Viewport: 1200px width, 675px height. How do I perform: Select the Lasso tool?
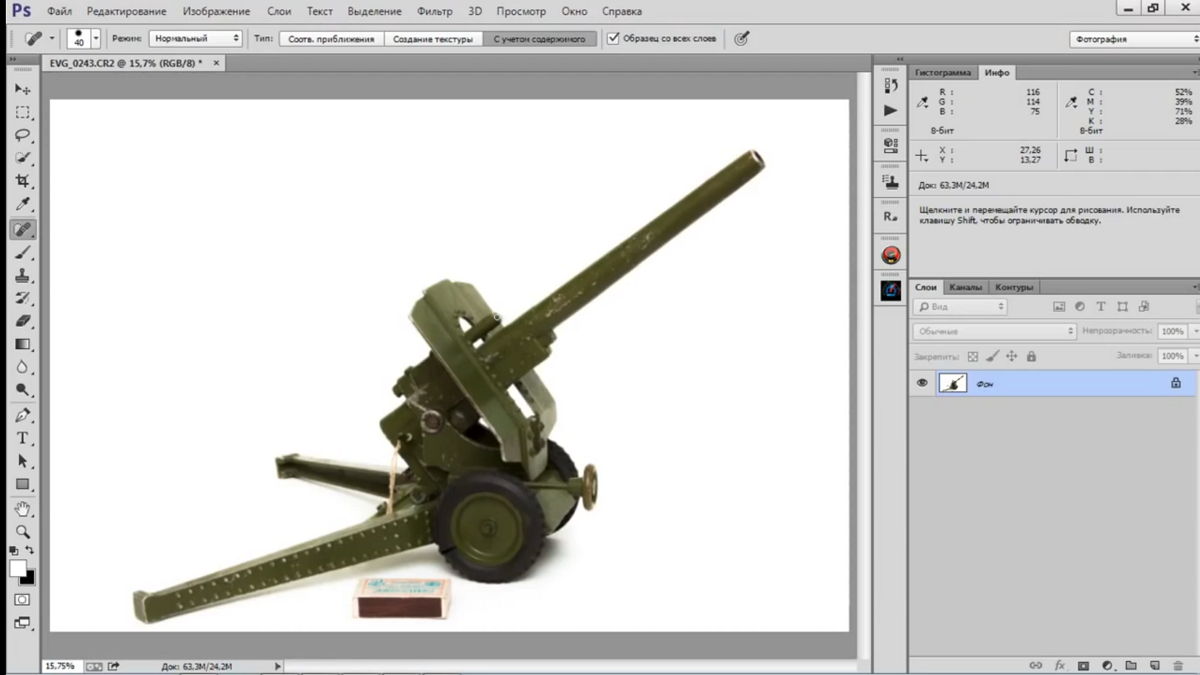[x=22, y=135]
